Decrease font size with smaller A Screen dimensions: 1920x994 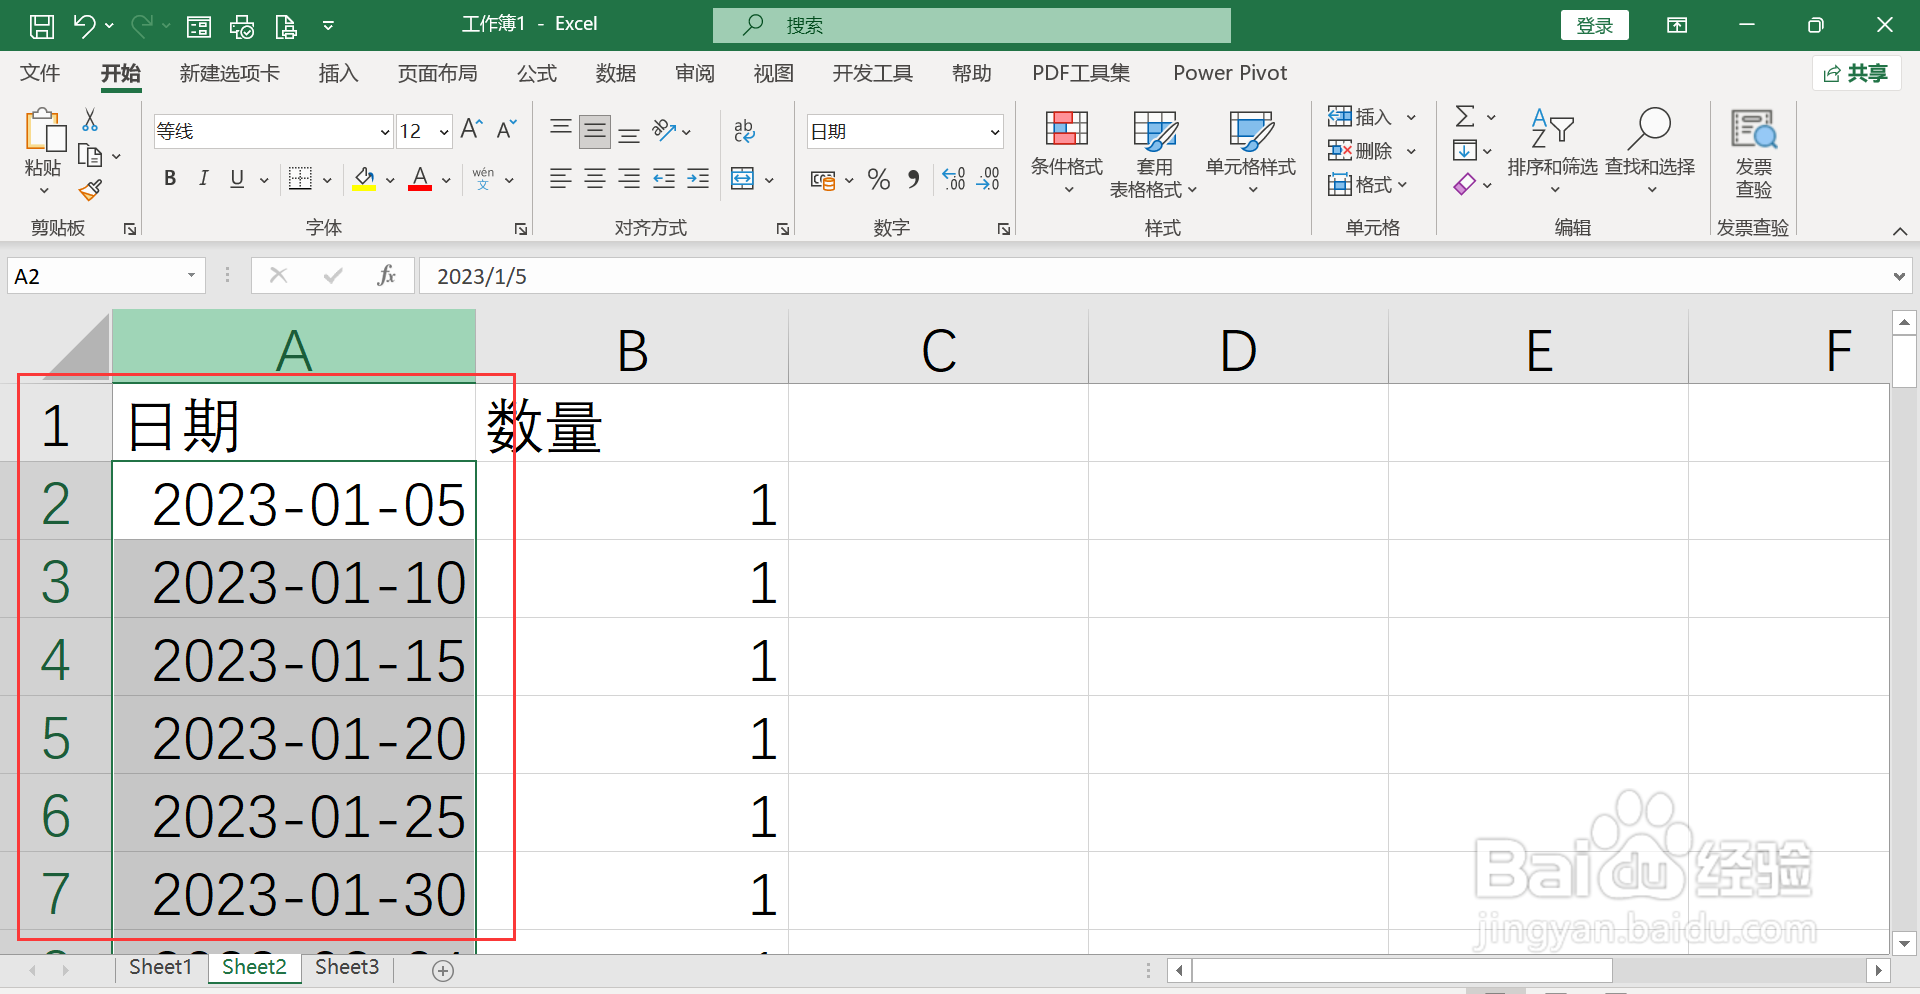tap(506, 129)
